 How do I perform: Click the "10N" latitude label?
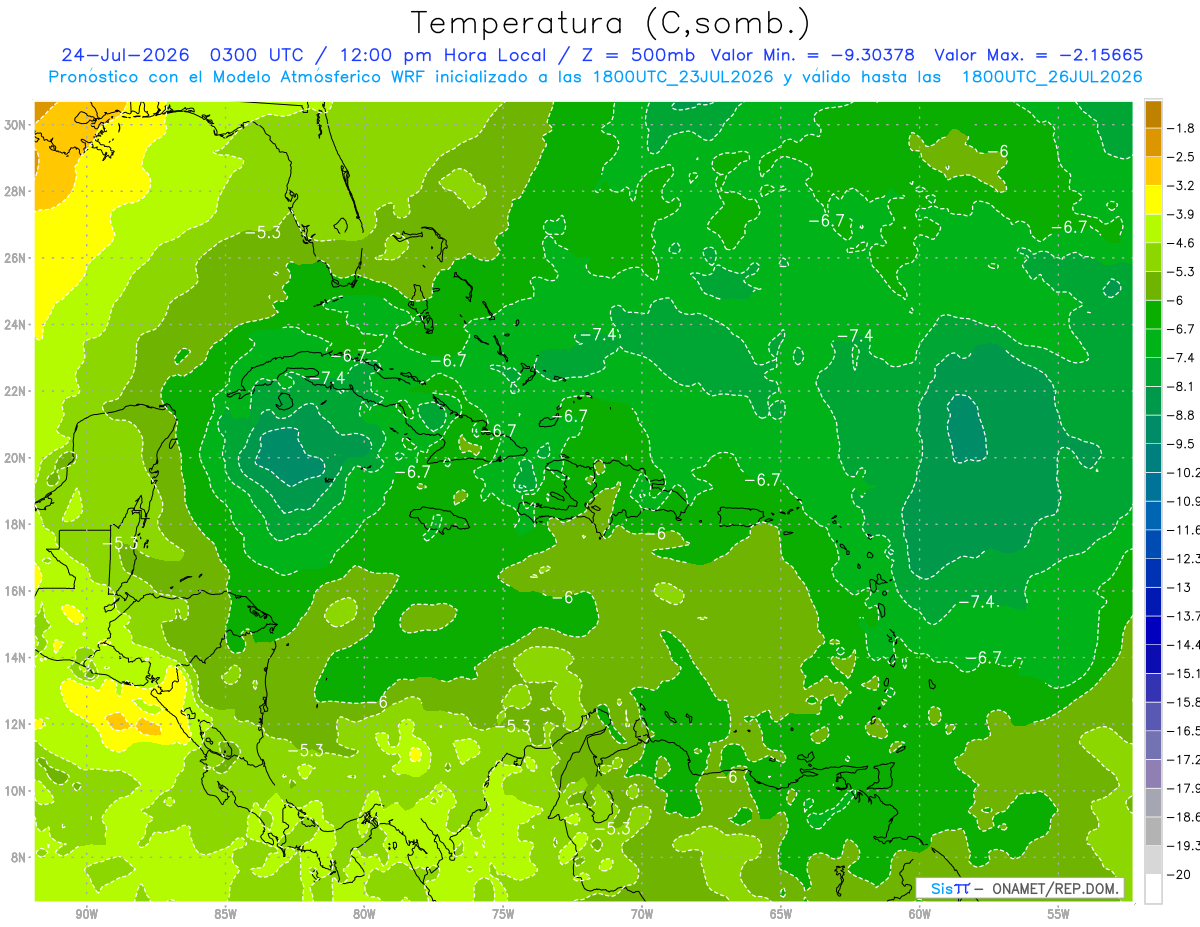[x=16, y=790]
